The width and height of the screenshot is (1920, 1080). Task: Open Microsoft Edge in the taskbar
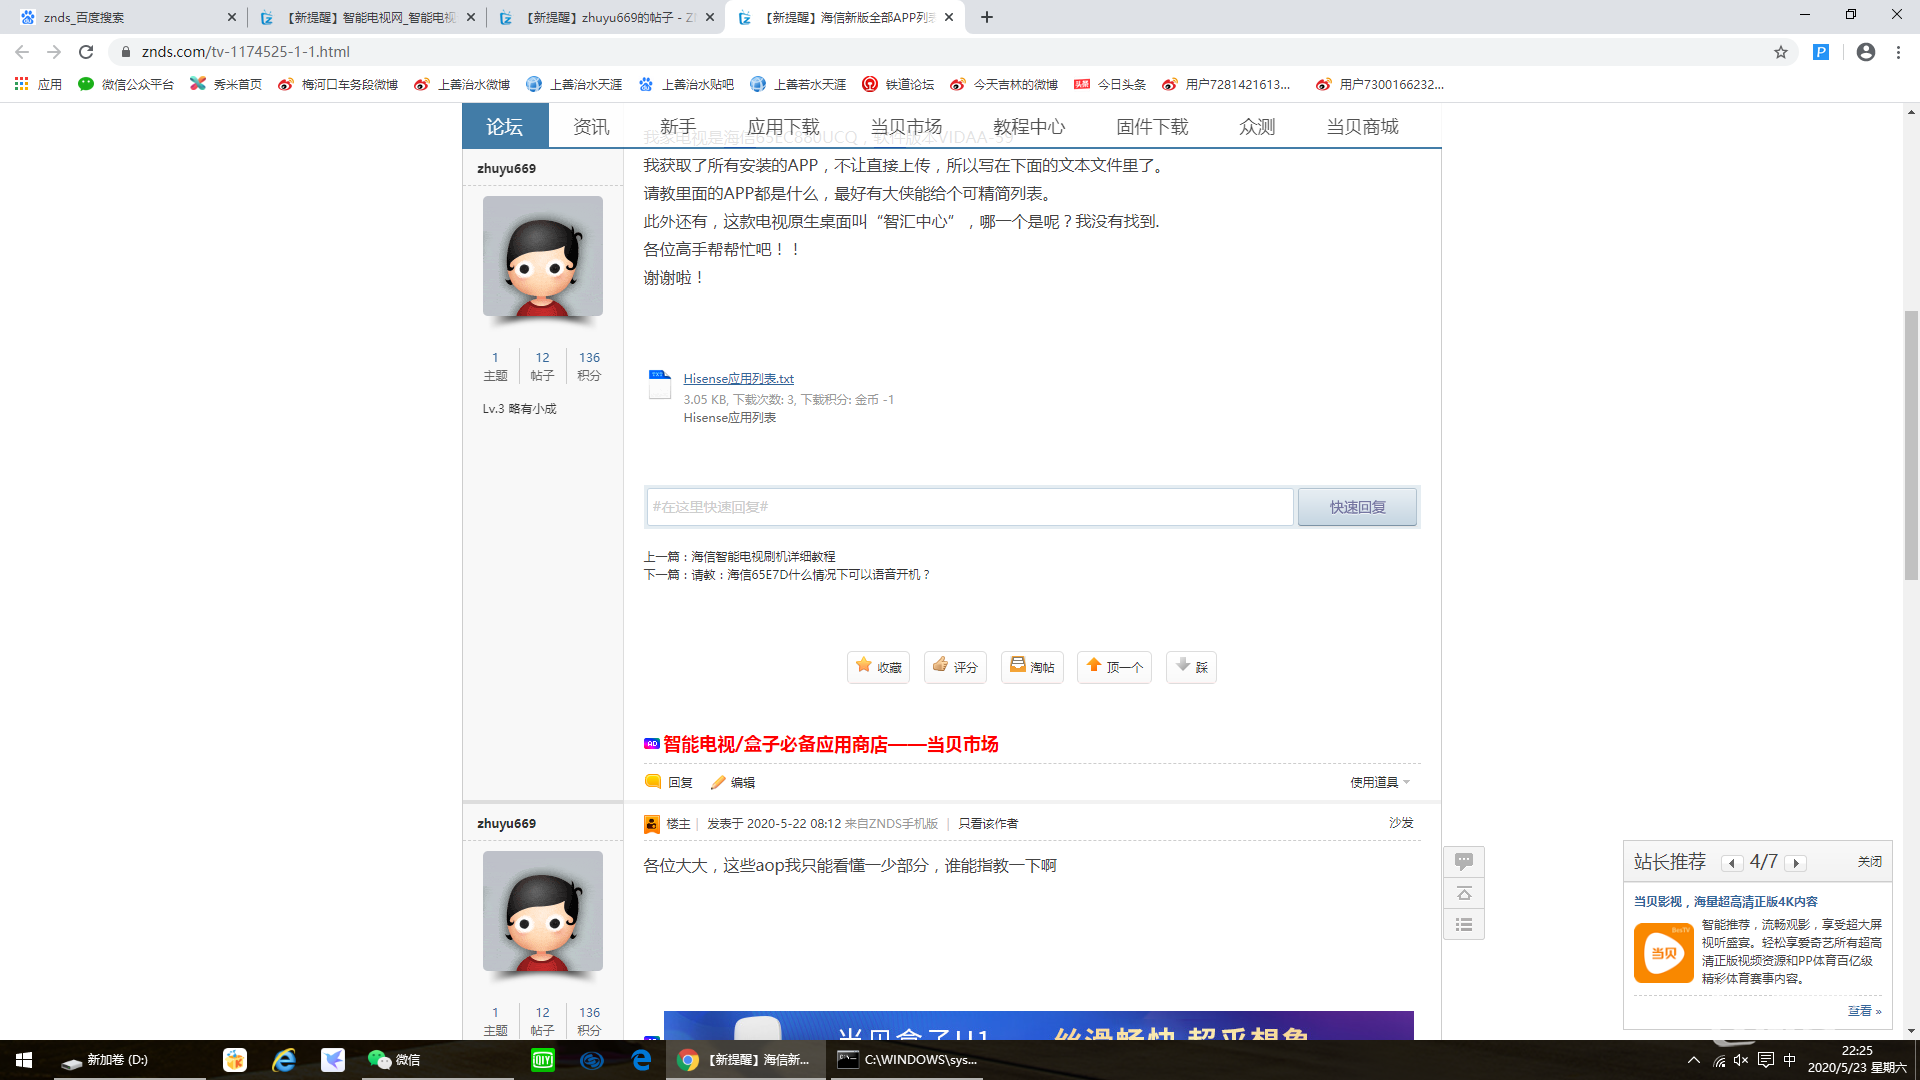pyautogui.click(x=641, y=1059)
